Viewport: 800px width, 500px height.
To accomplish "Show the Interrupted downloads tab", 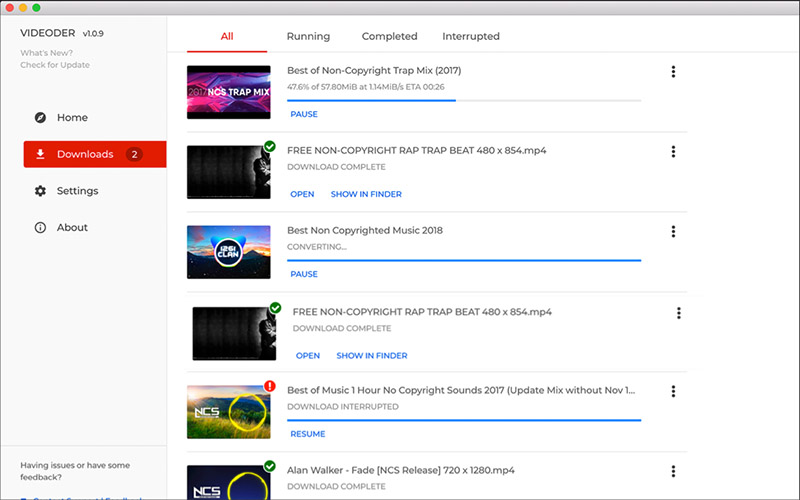I will (x=471, y=36).
